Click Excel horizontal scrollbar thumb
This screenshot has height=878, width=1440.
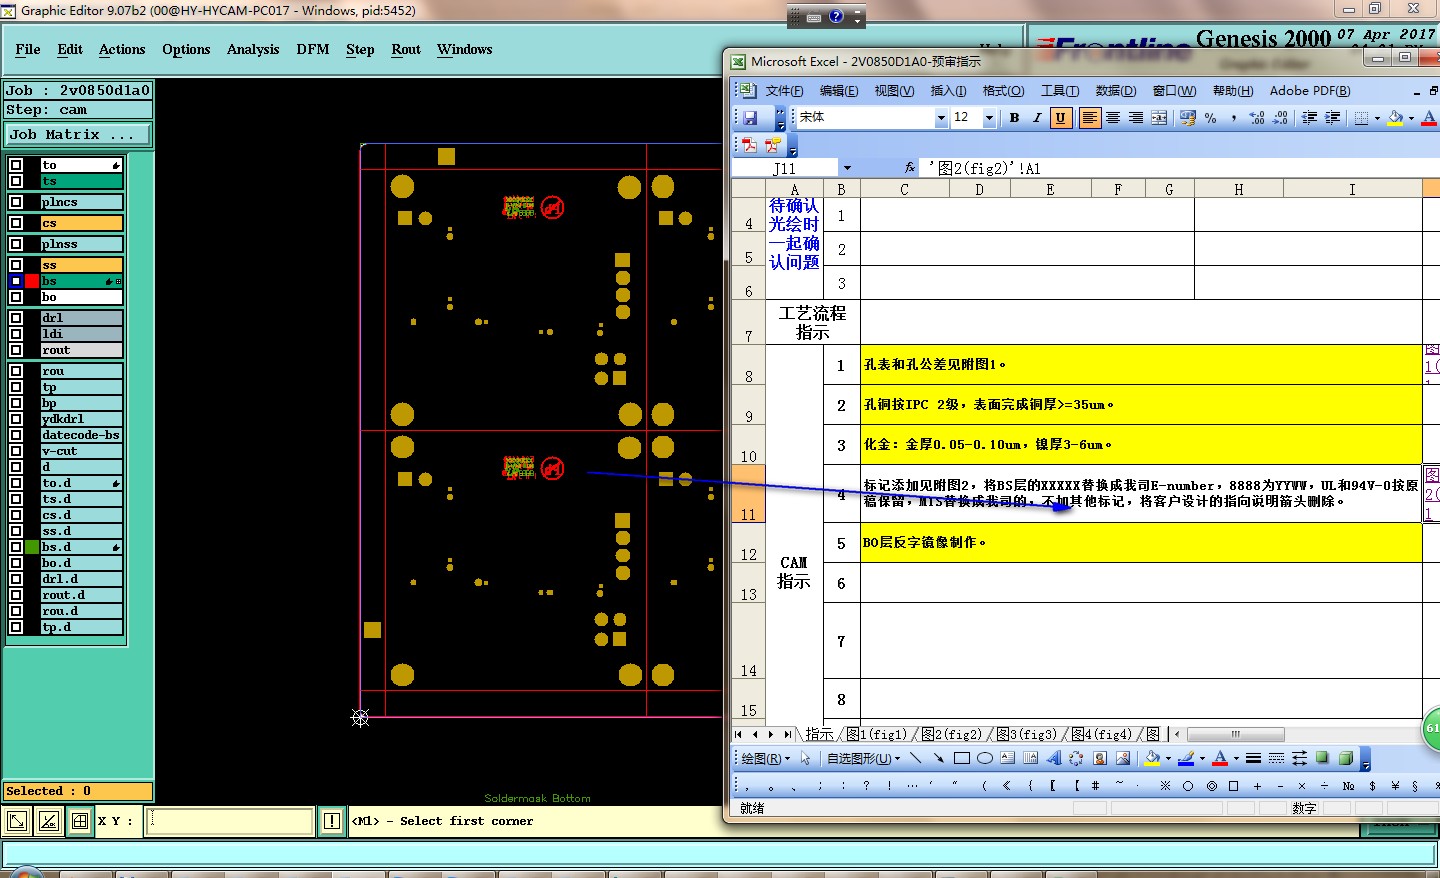[x=1235, y=734]
